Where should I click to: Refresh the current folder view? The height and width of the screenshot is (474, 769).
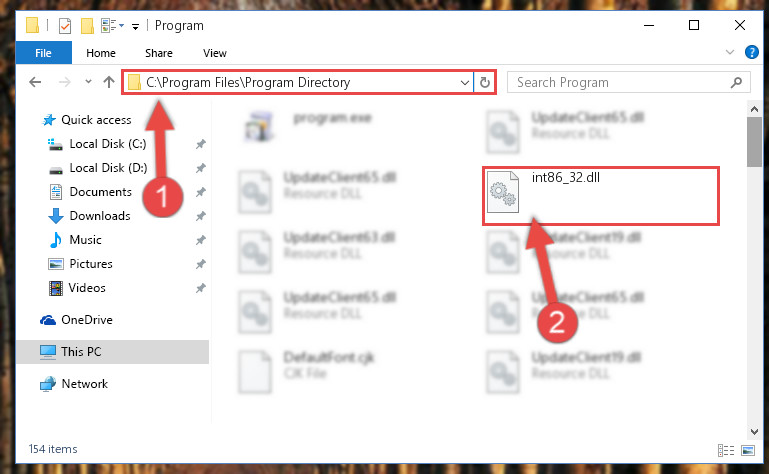tap(485, 82)
